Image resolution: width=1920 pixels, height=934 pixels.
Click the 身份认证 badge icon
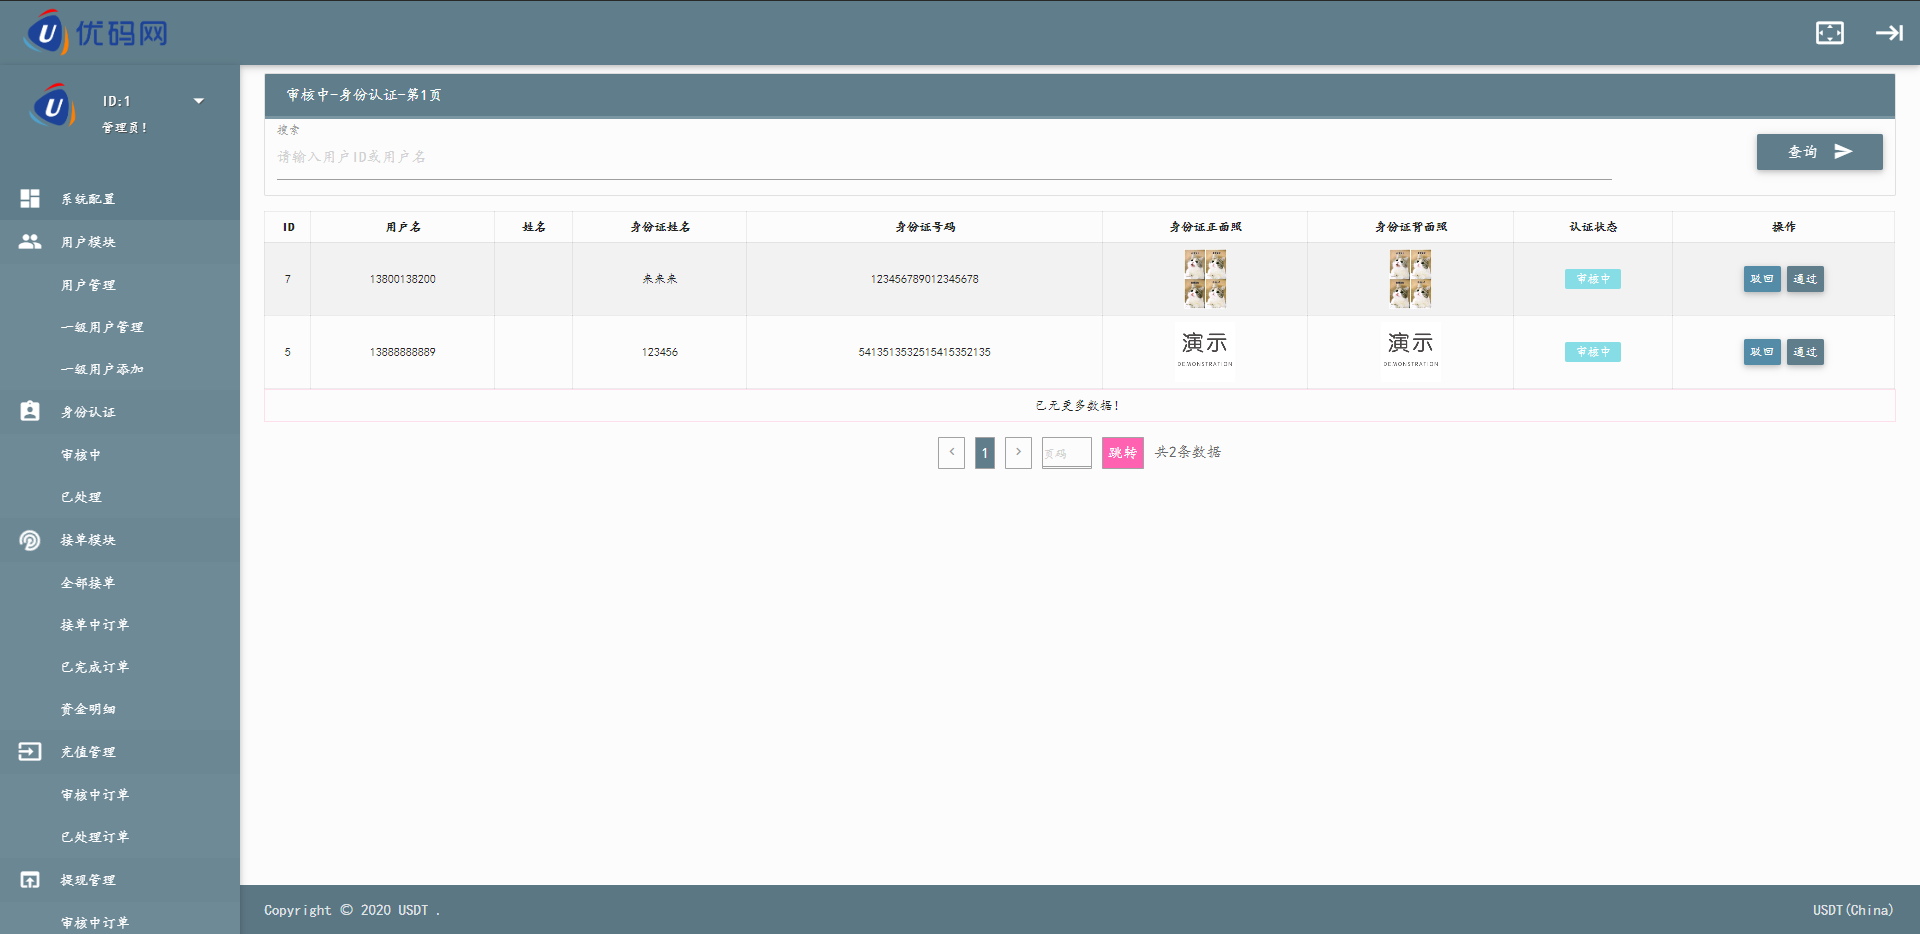30,411
